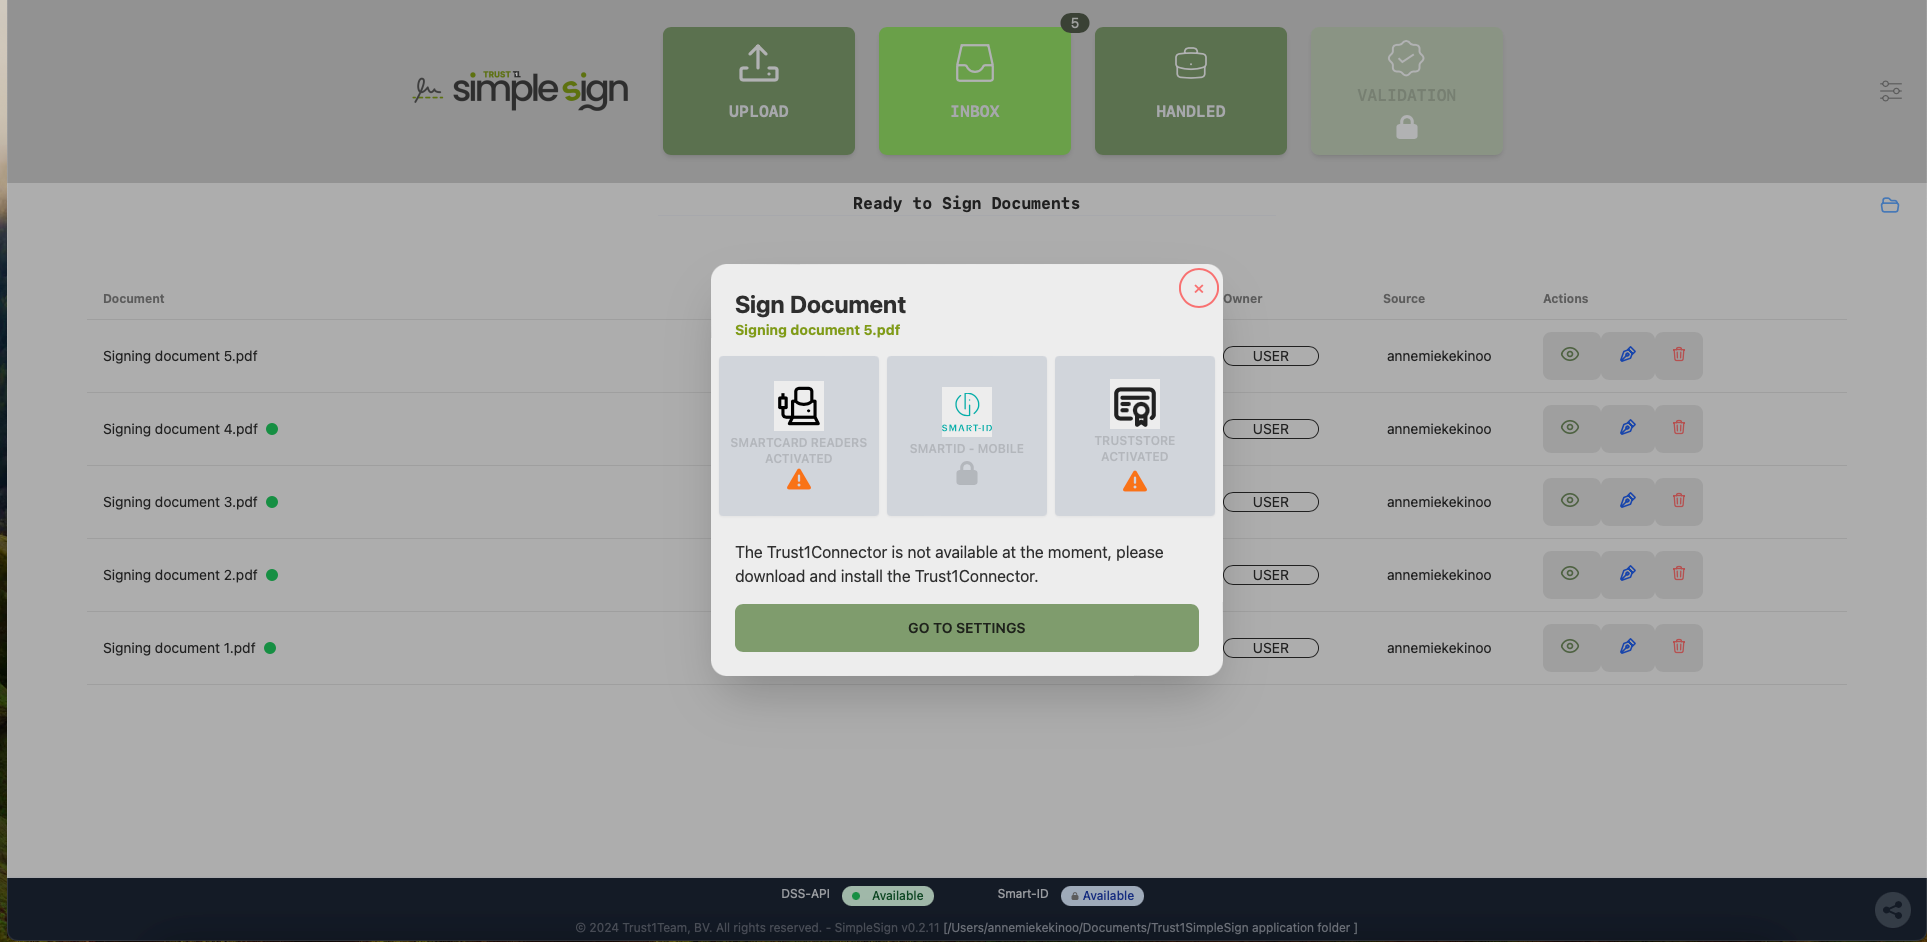Close the Sign Document dialog
Screen dimensions: 1927x942
click(1198, 288)
